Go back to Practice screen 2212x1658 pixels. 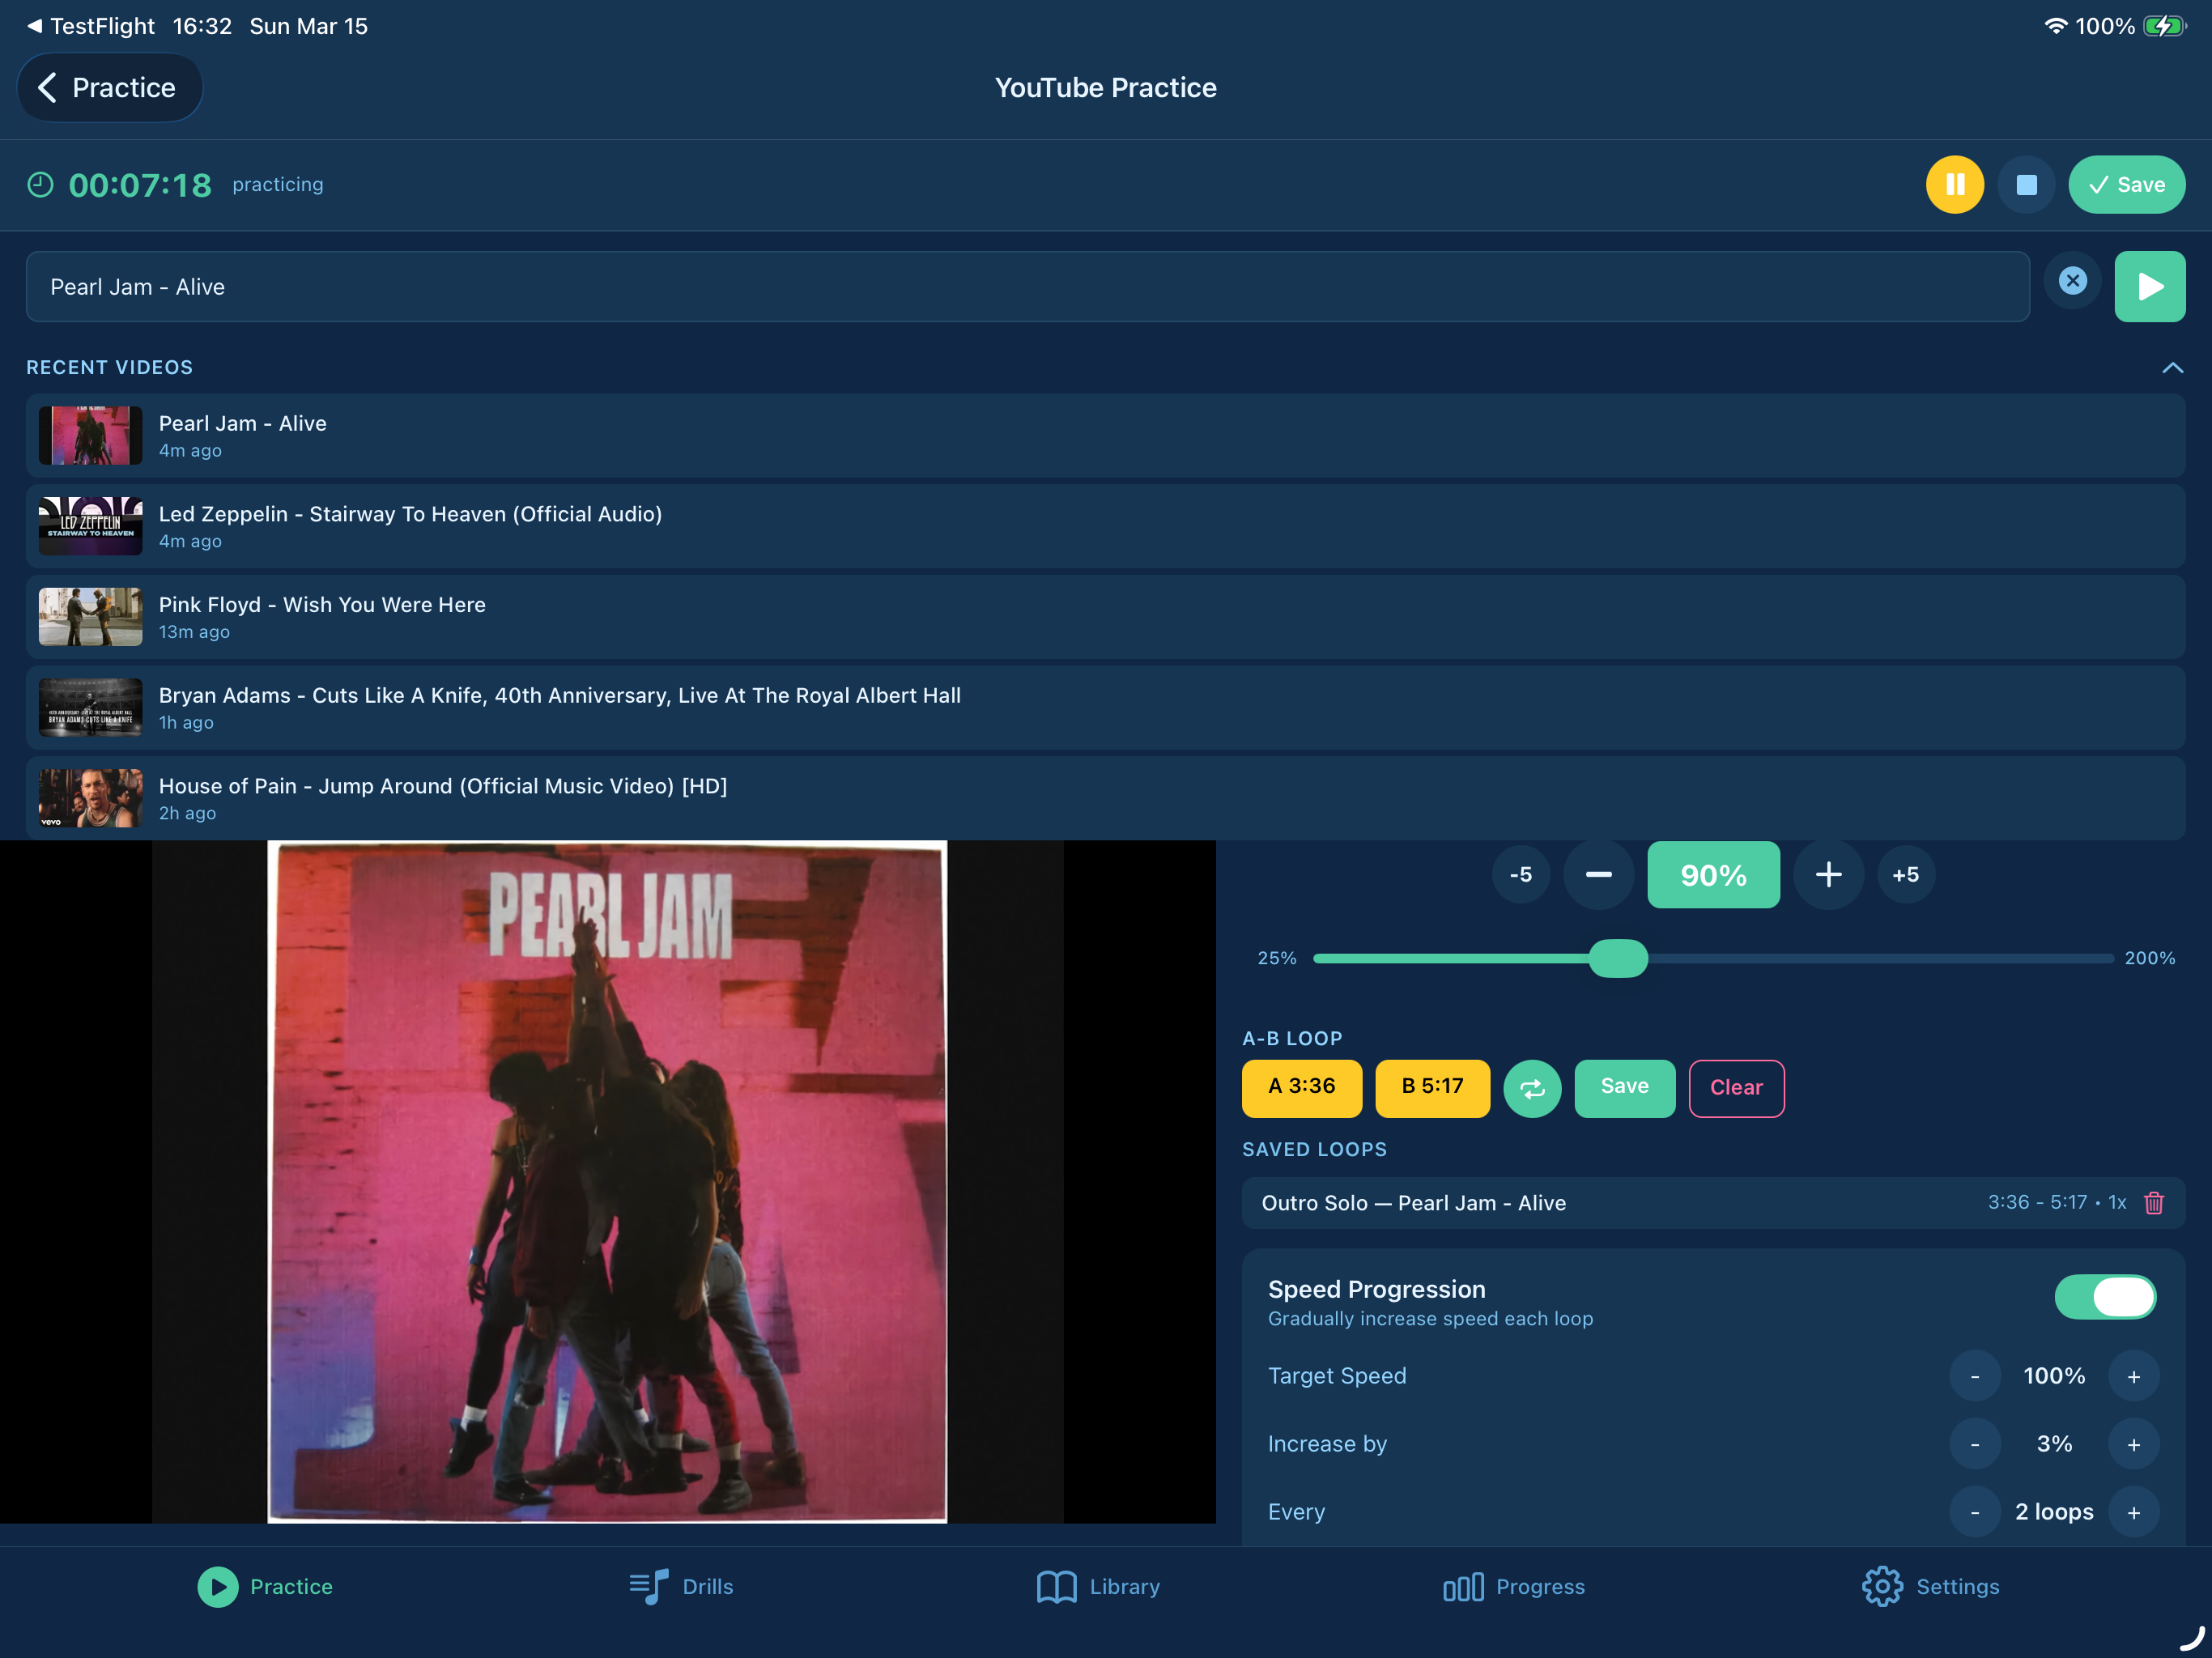[x=109, y=88]
